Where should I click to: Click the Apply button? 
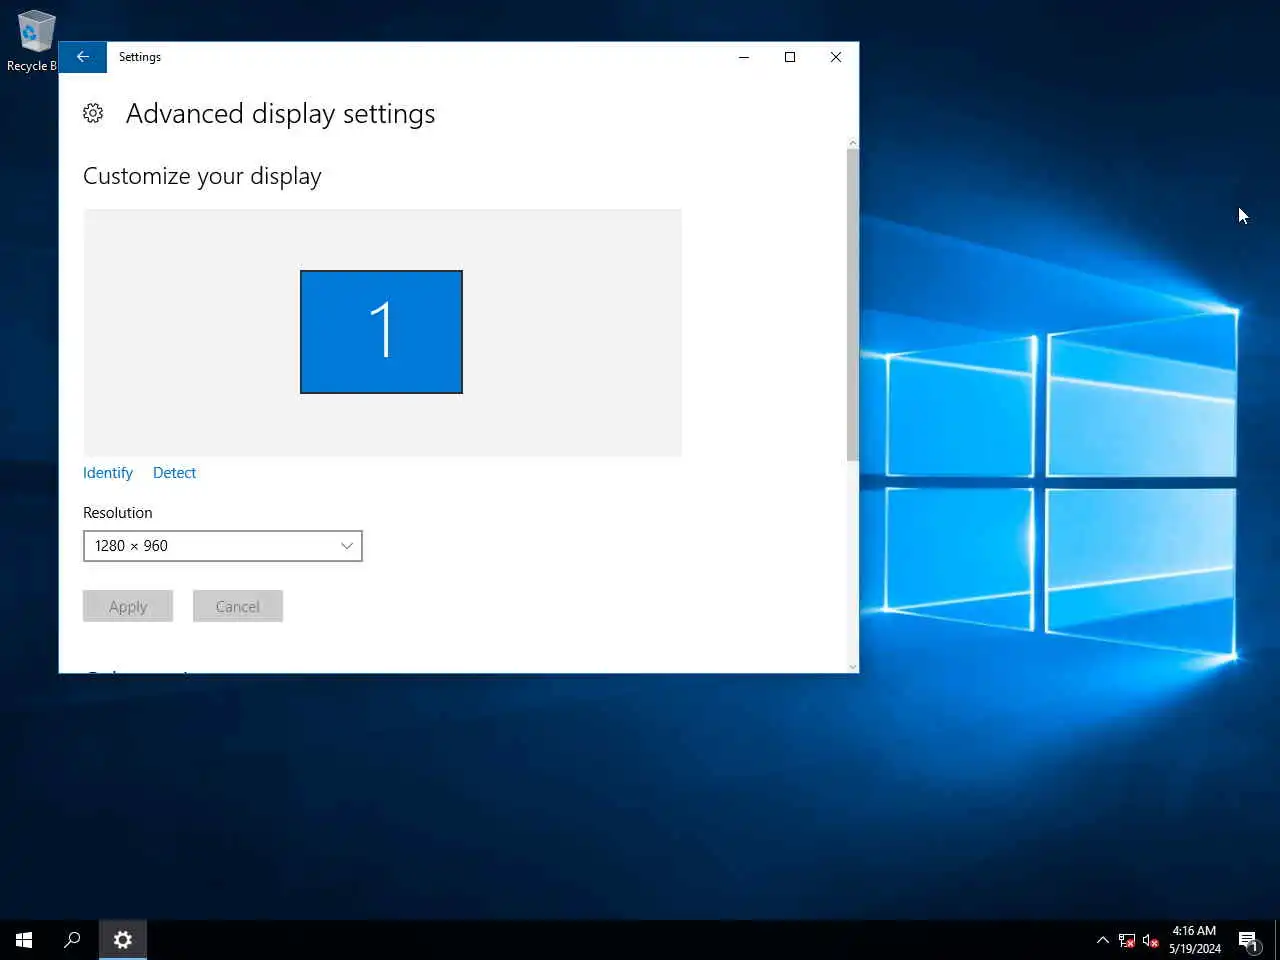(128, 606)
